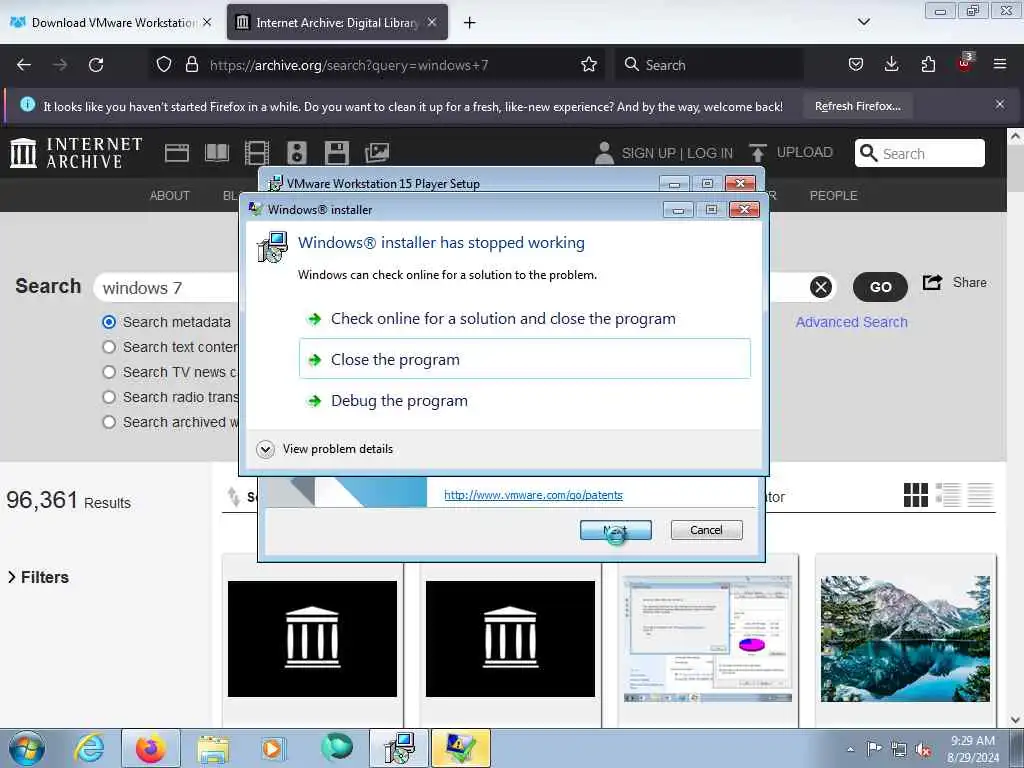Open Software floppy icon in Archive nav
The height and width of the screenshot is (768, 1024).
pos(337,153)
